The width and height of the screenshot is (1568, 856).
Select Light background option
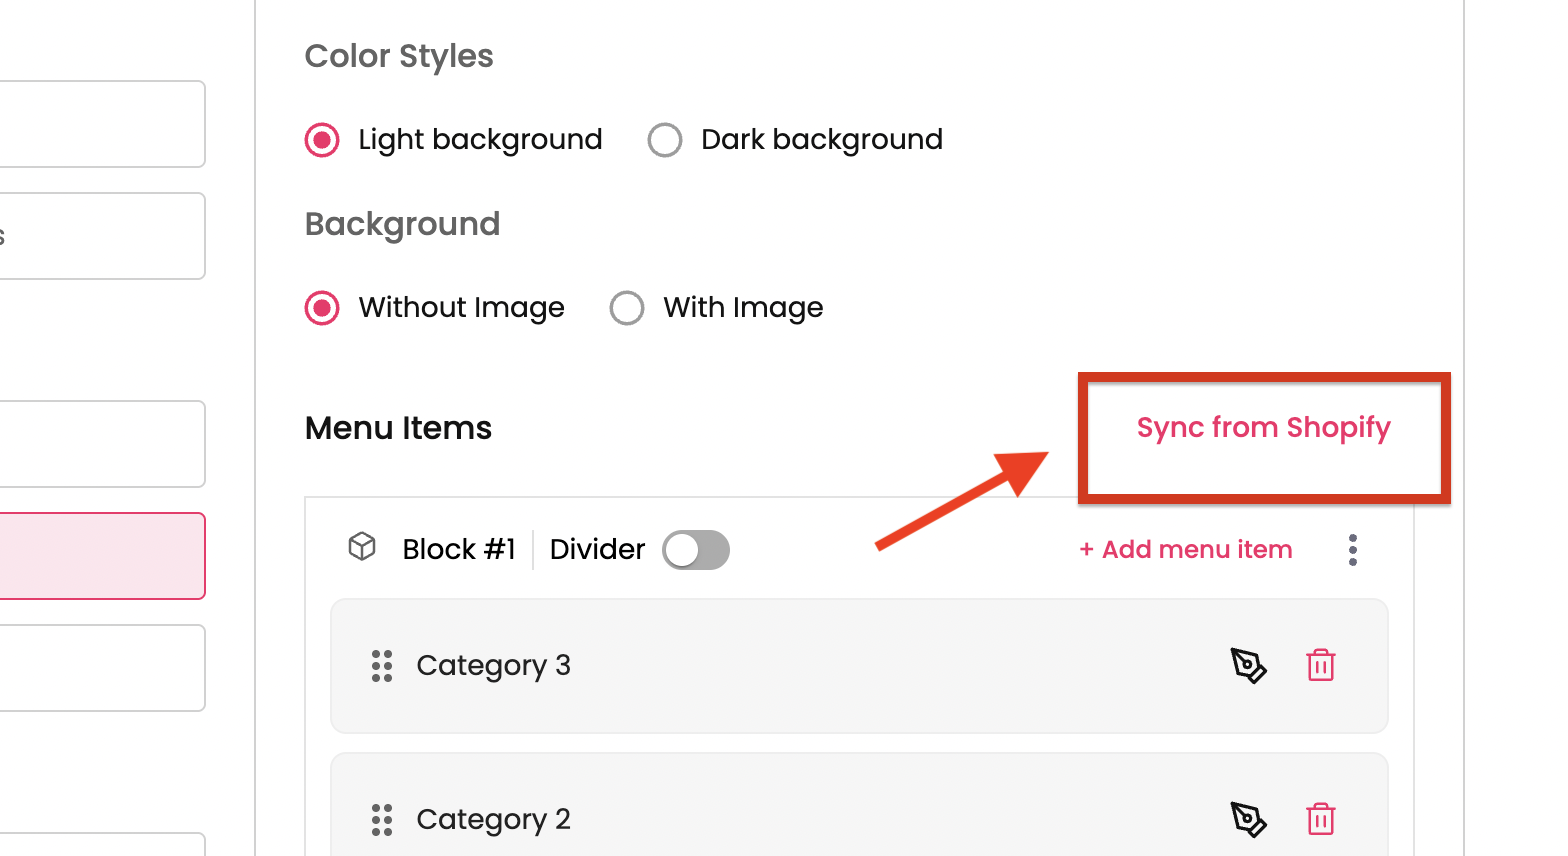[x=322, y=140]
